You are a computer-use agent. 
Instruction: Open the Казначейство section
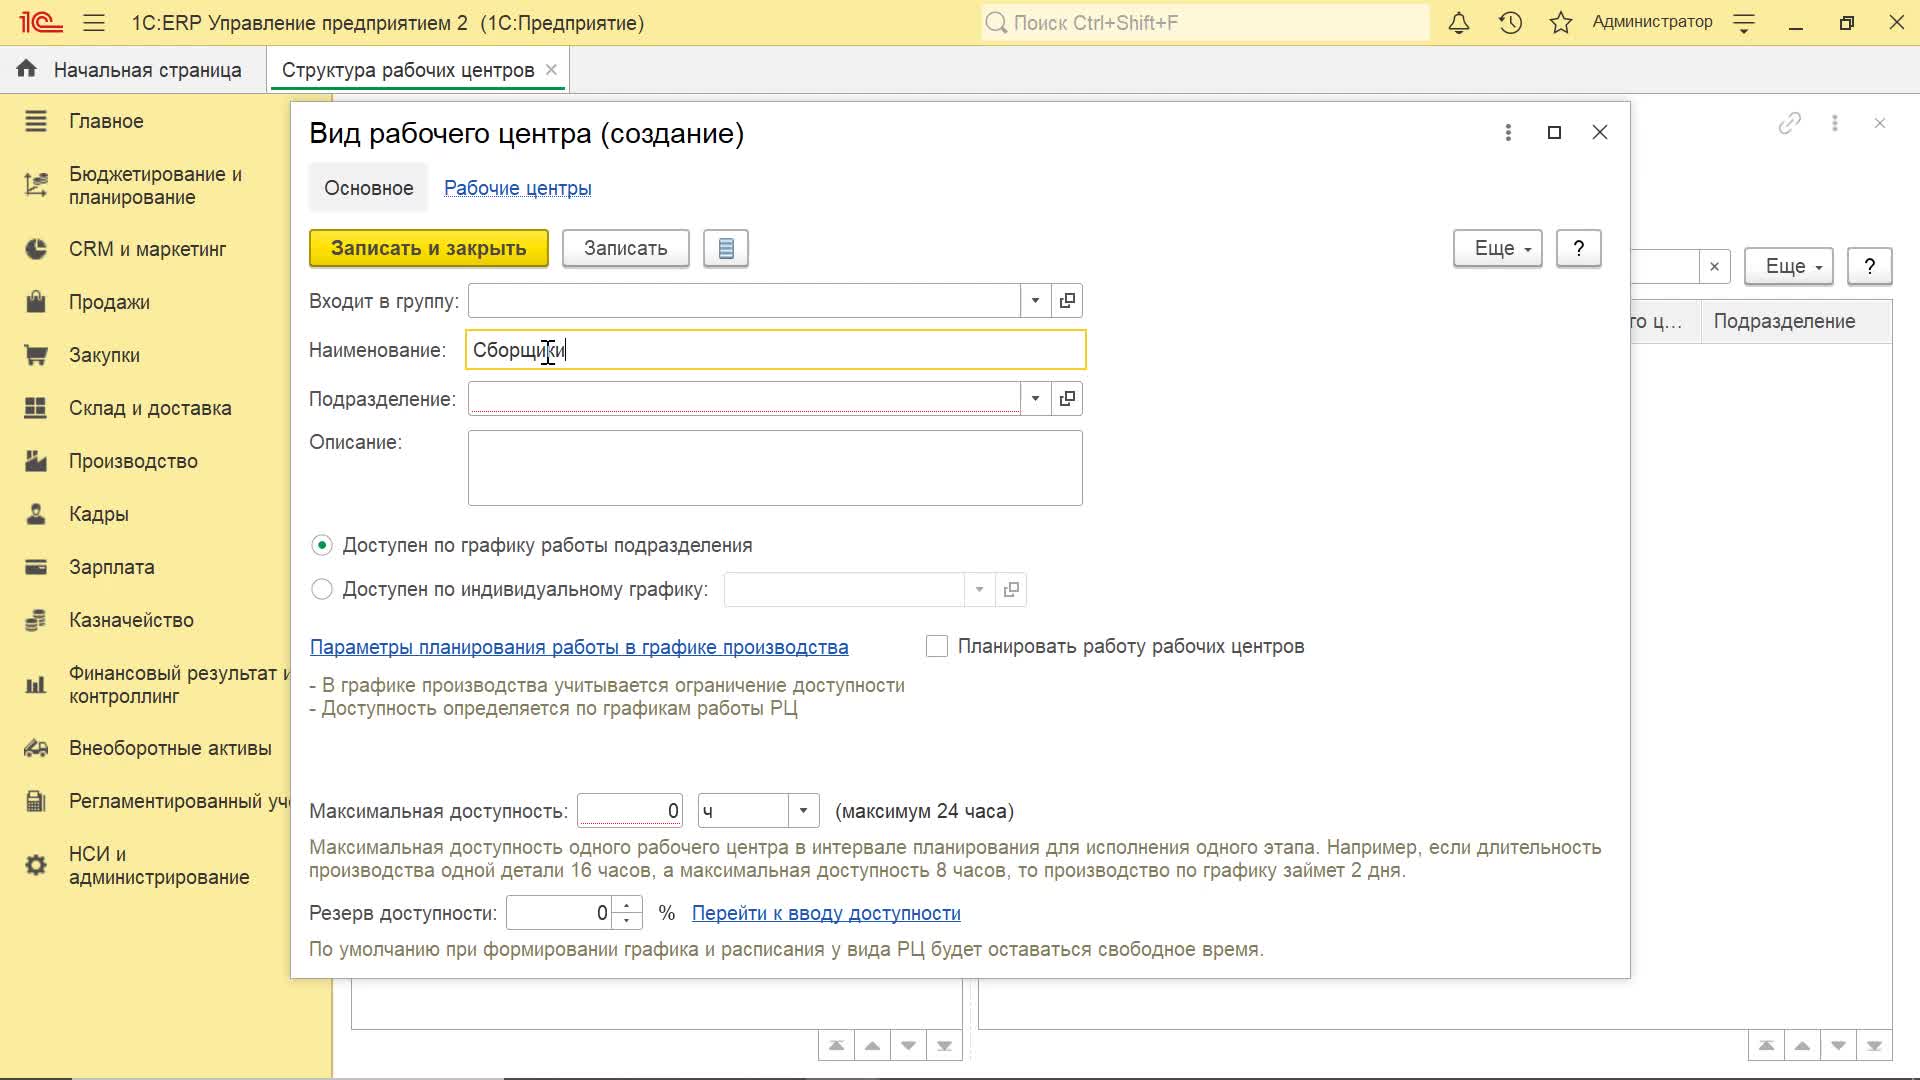tap(131, 620)
